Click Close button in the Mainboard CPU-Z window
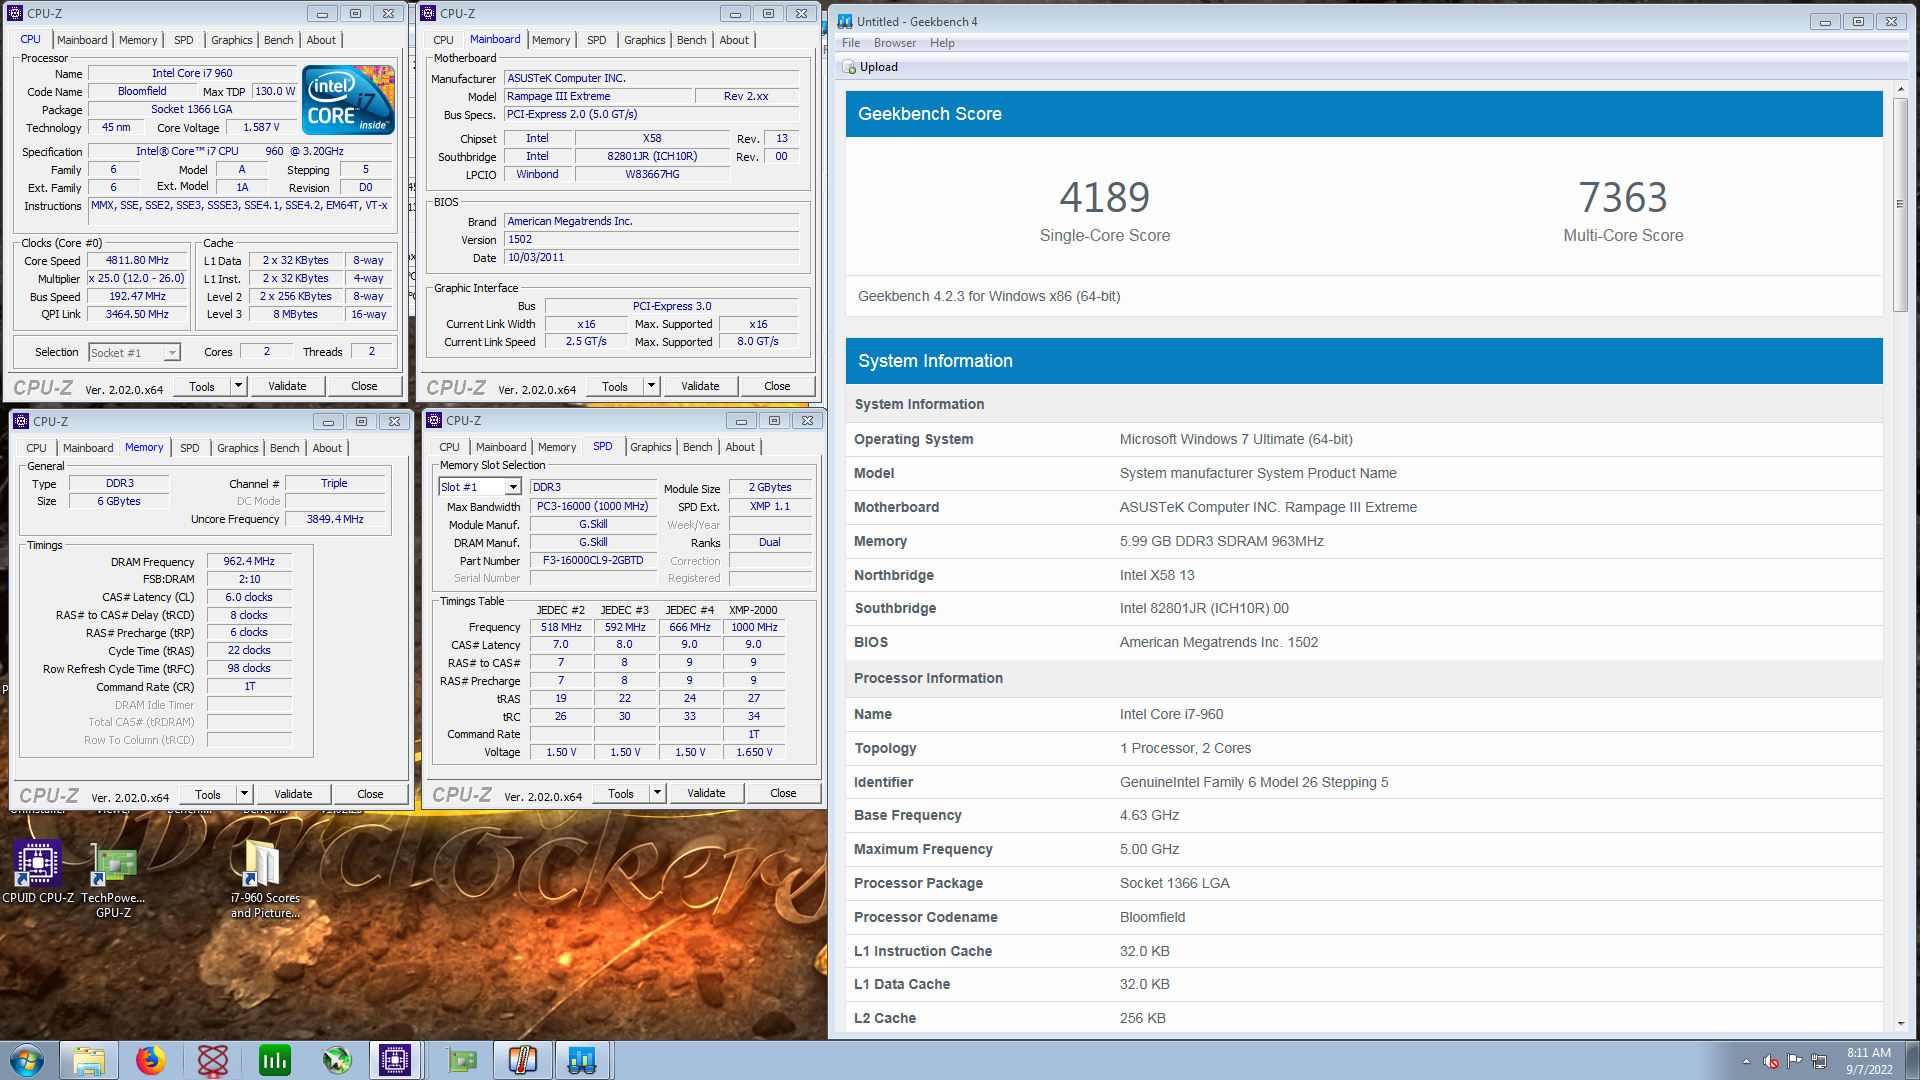The height and width of the screenshot is (1080, 1920). tap(777, 386)
